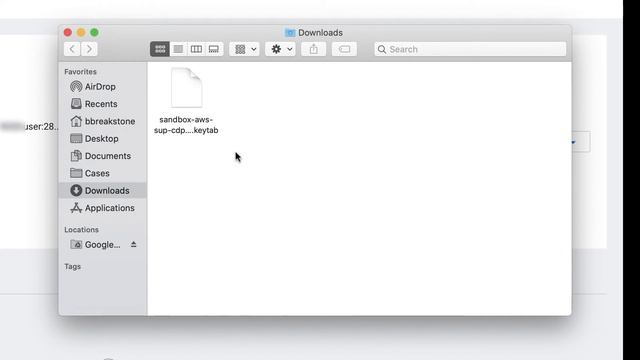Open the group-by arrangement dropdown
The width and height of the screenshot is (640, 360).
245,49
